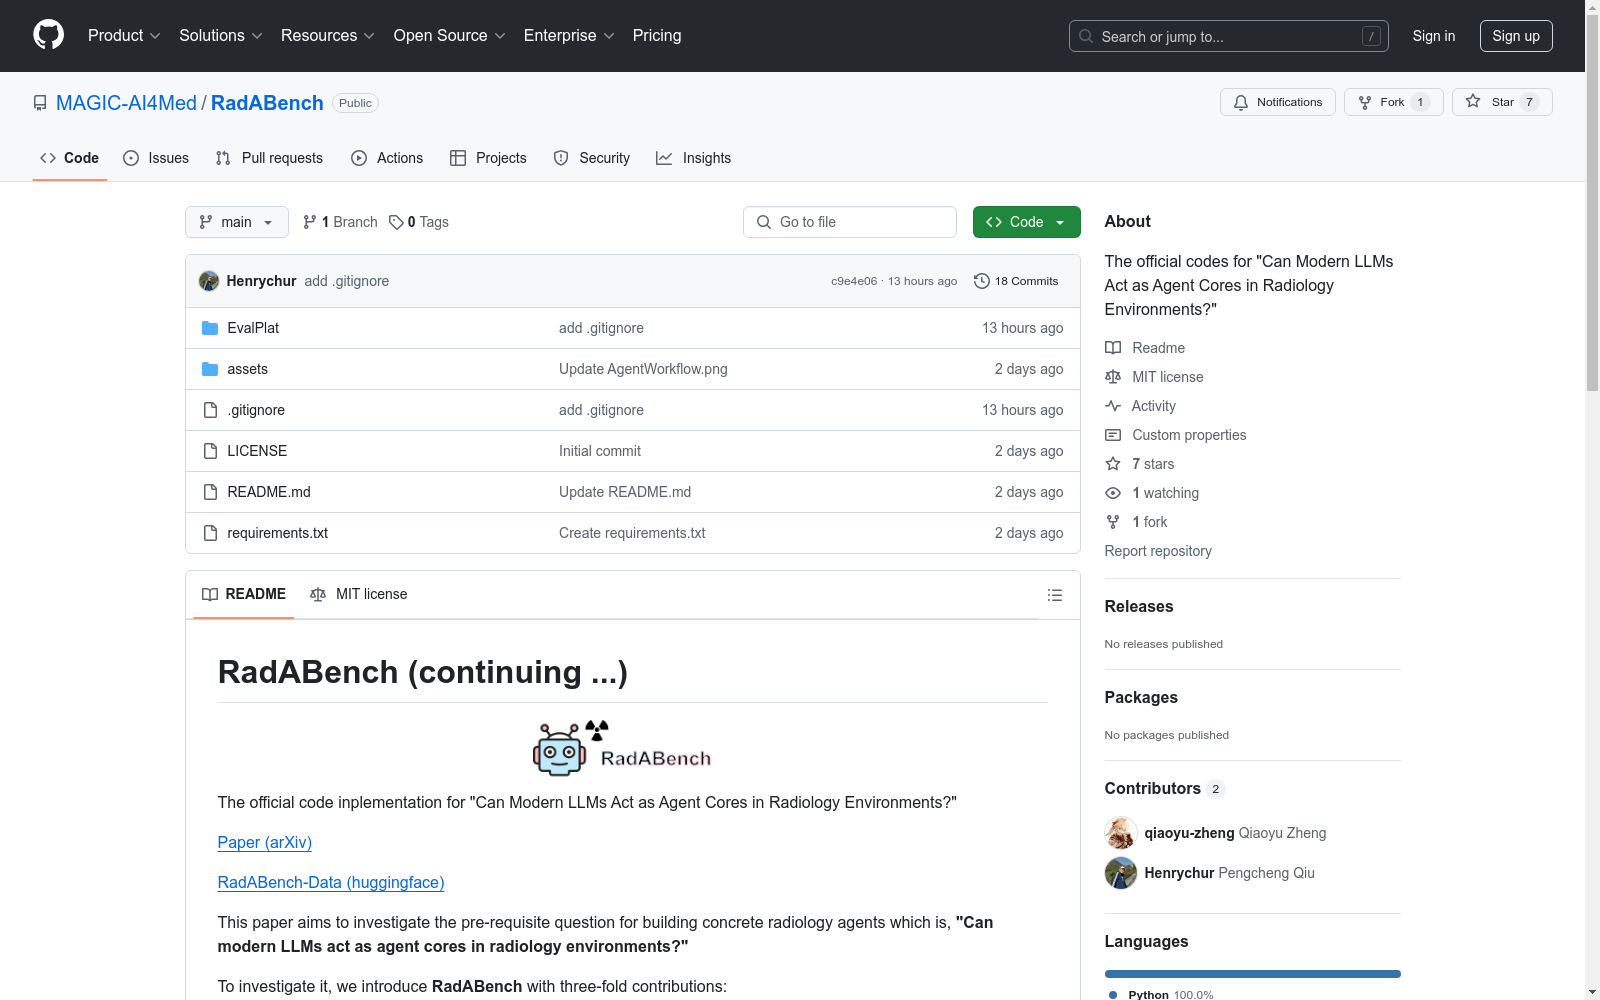Click the Search or jump to field
Screen dimensions: 1600x1000
click(1229, 36)
